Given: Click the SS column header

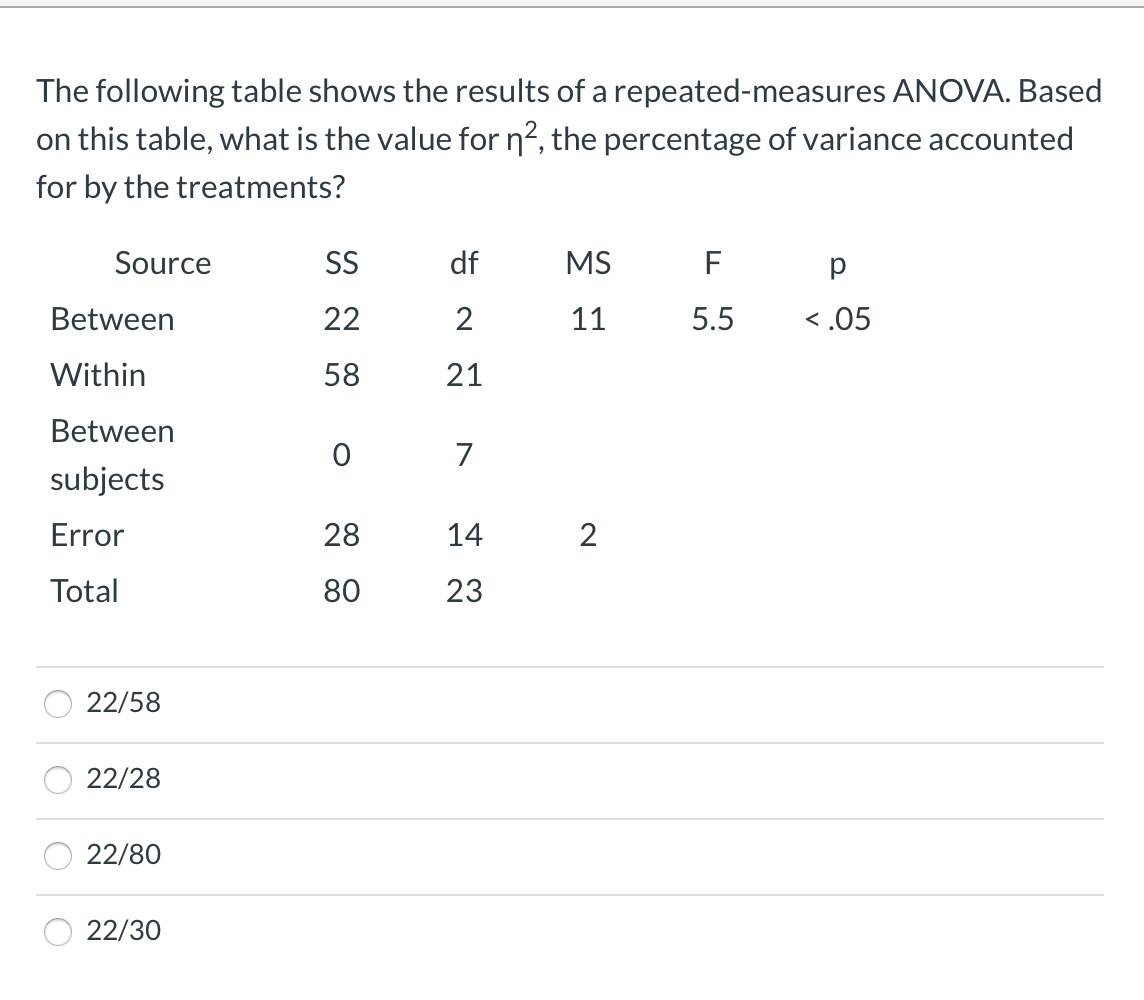Looking at the screenshot, I should [343, 263].
